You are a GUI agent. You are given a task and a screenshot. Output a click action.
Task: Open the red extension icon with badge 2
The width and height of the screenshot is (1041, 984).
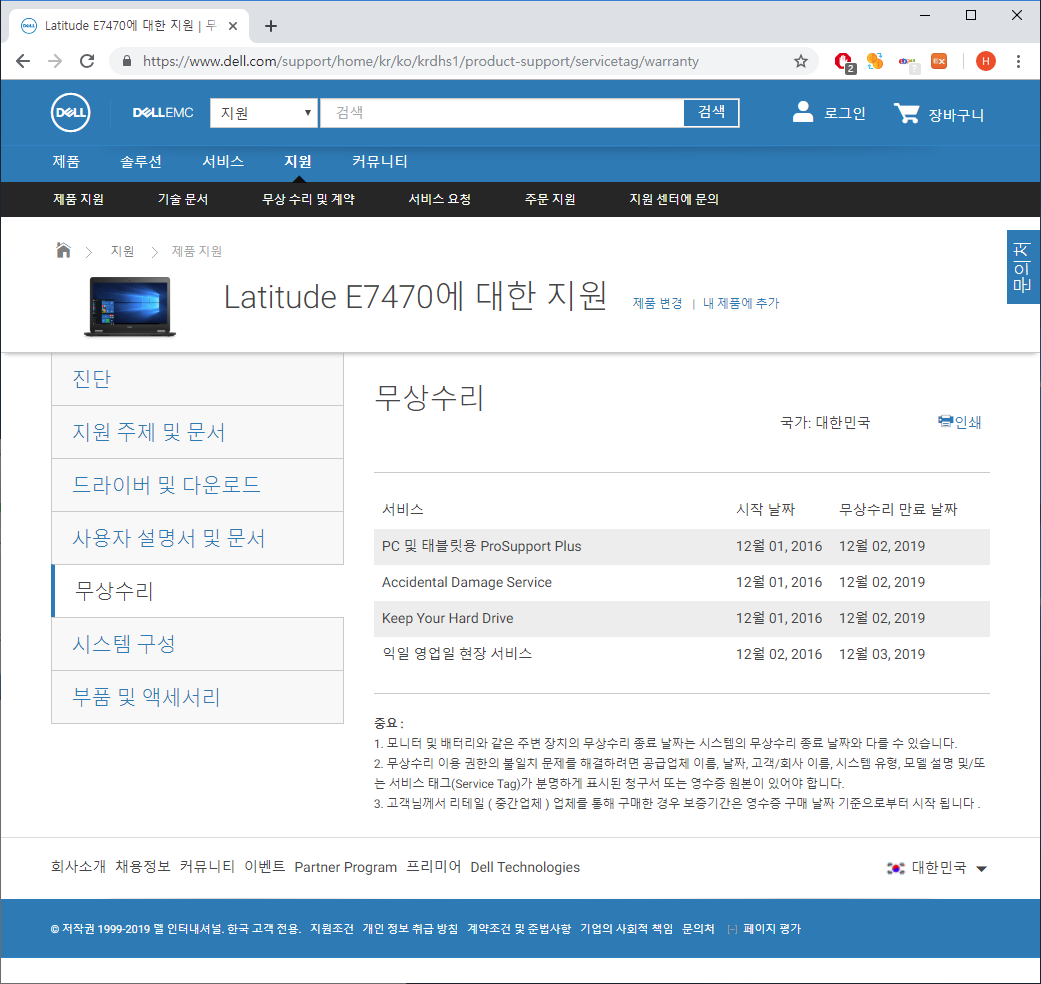(844, 62)
